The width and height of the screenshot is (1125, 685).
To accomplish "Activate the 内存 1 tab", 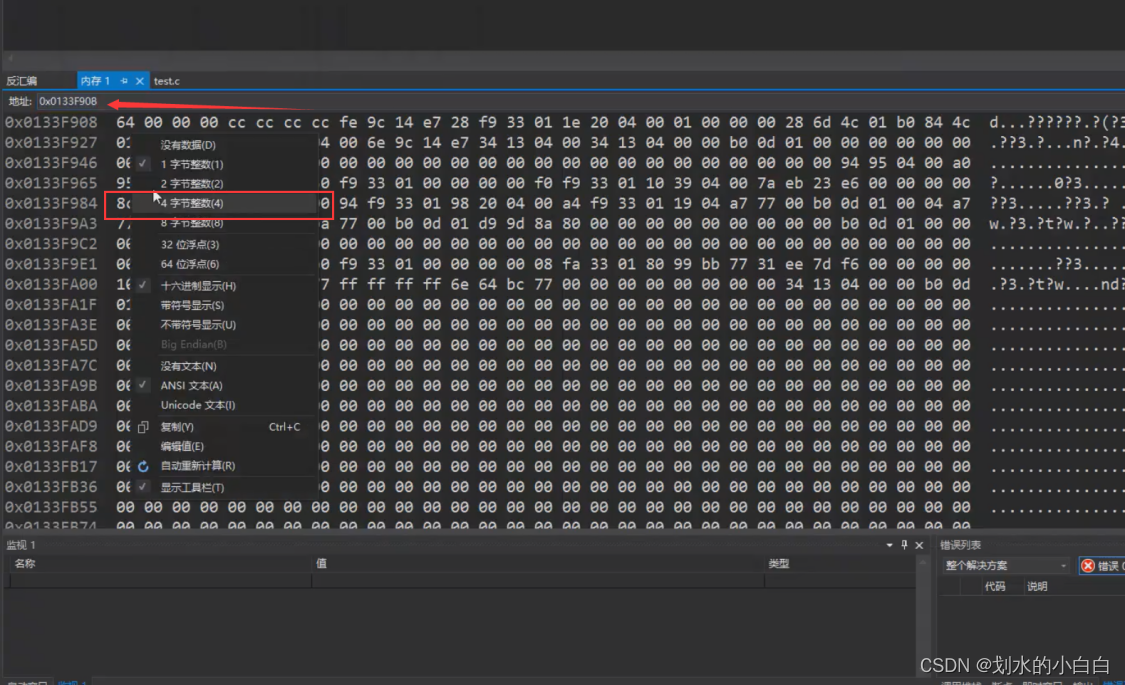I will point(95,81).
